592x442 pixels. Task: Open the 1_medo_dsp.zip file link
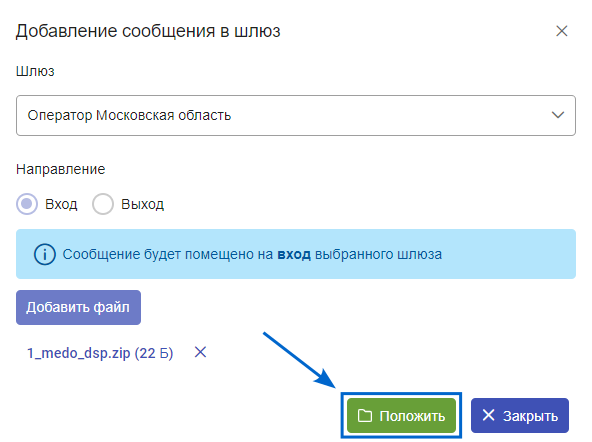[x=100, y=353]
